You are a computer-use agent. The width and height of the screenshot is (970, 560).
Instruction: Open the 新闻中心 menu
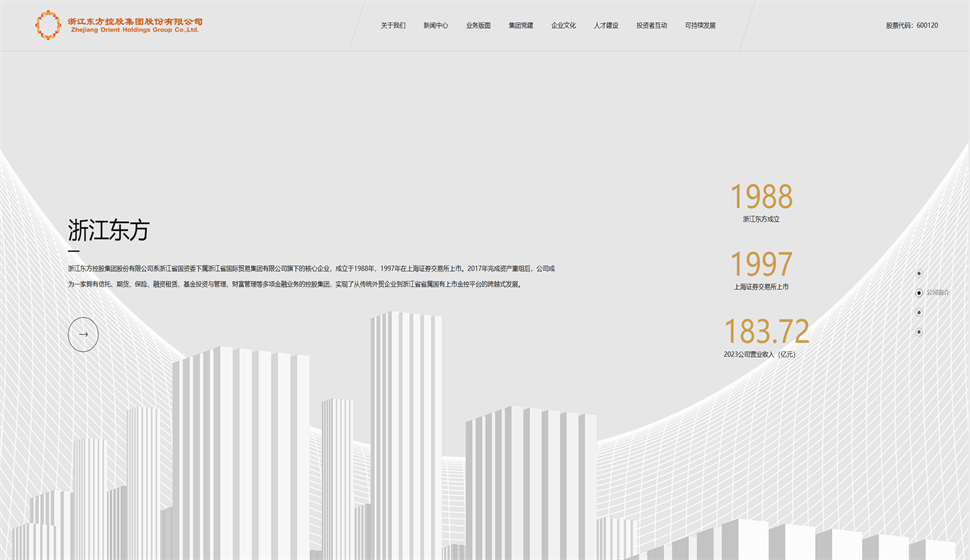pyautogui.click(x=436, y=25)
